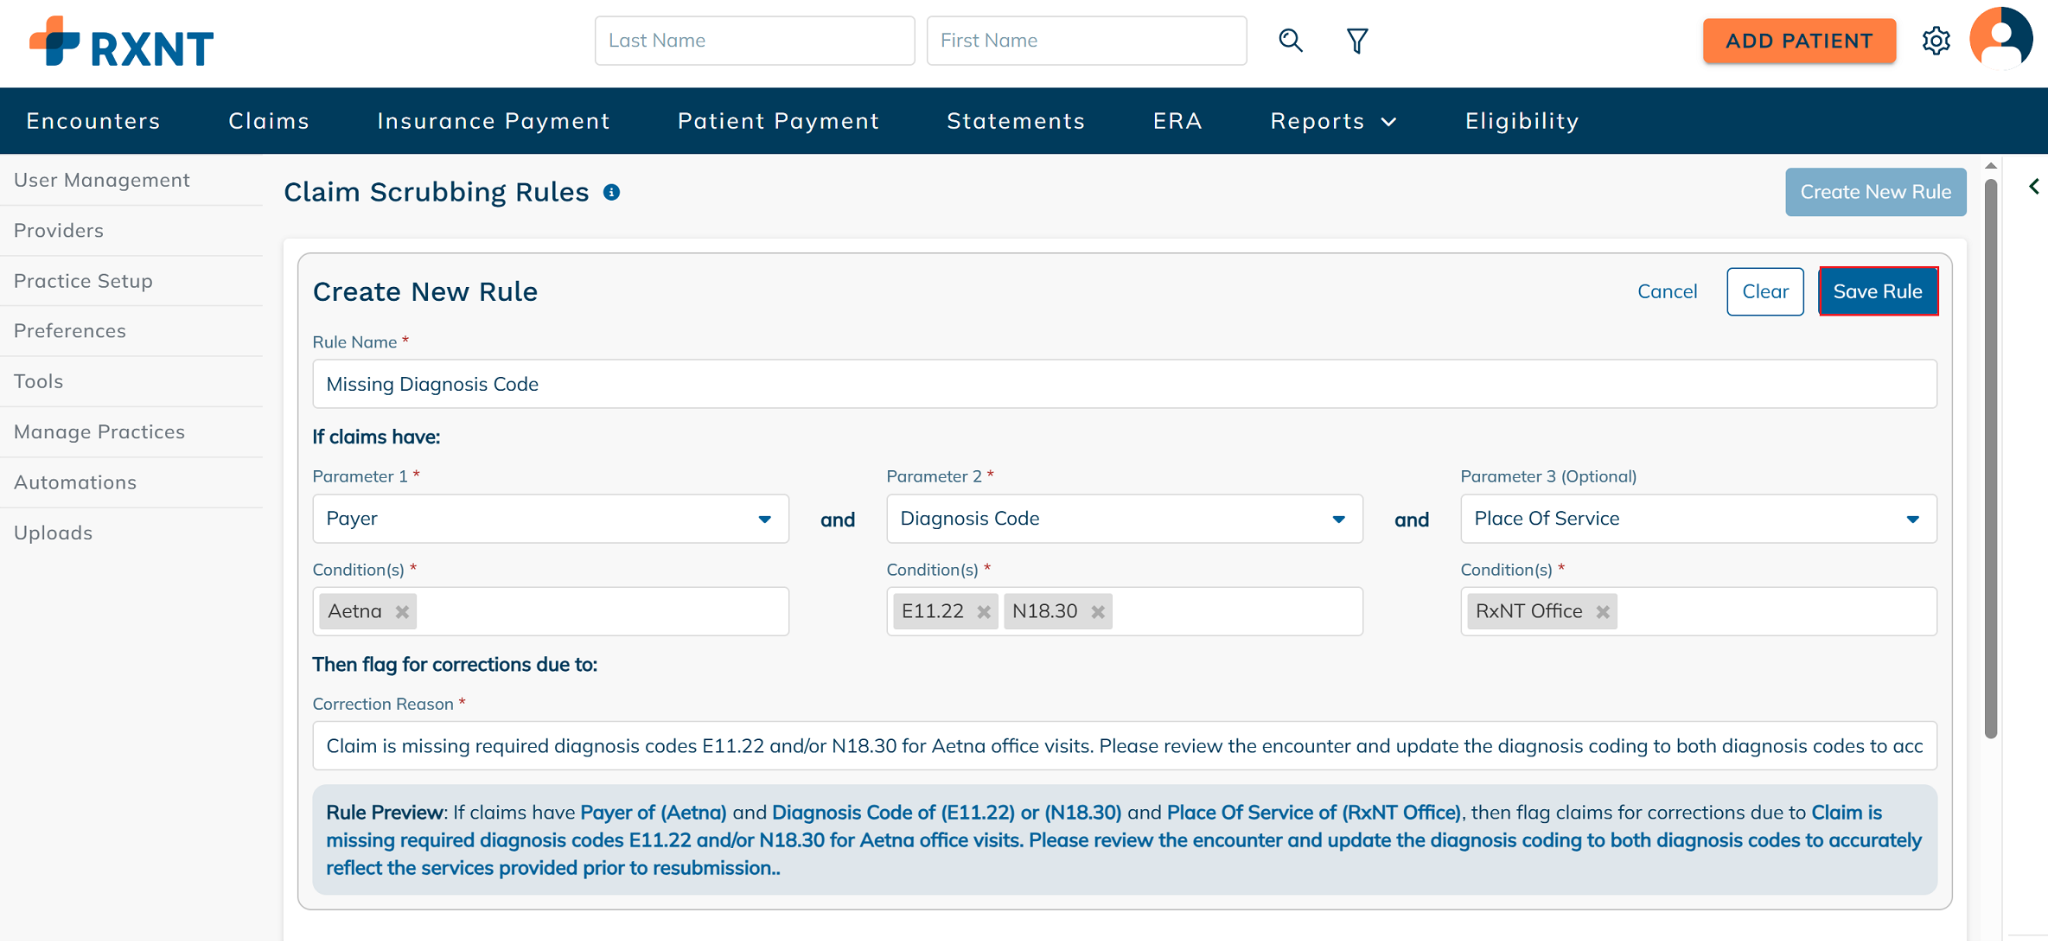The width and height of the screenshot is (2048, 941).
Task: Collapse the right side panel arrow
Action: (x=2033, y=187)
